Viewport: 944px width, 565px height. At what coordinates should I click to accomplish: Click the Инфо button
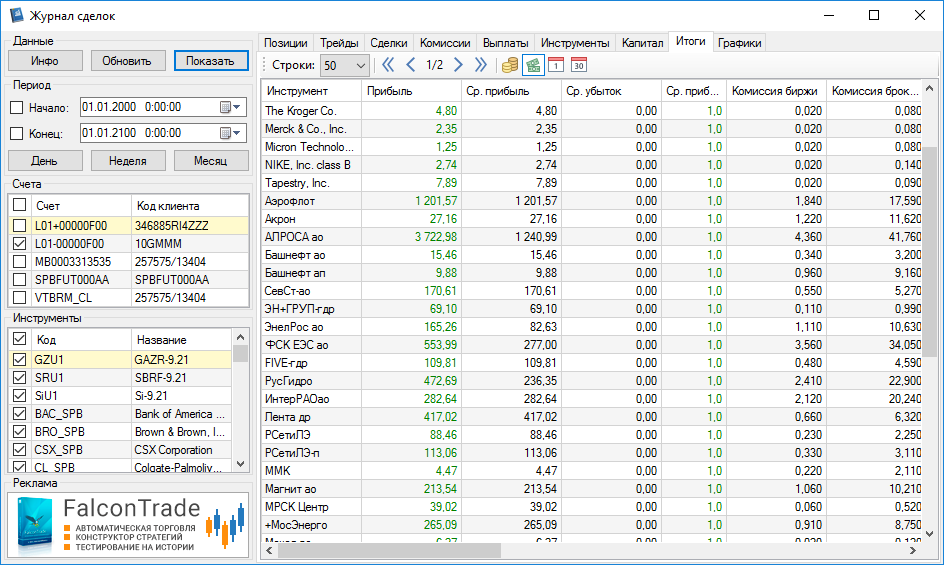tap(45, 61)
